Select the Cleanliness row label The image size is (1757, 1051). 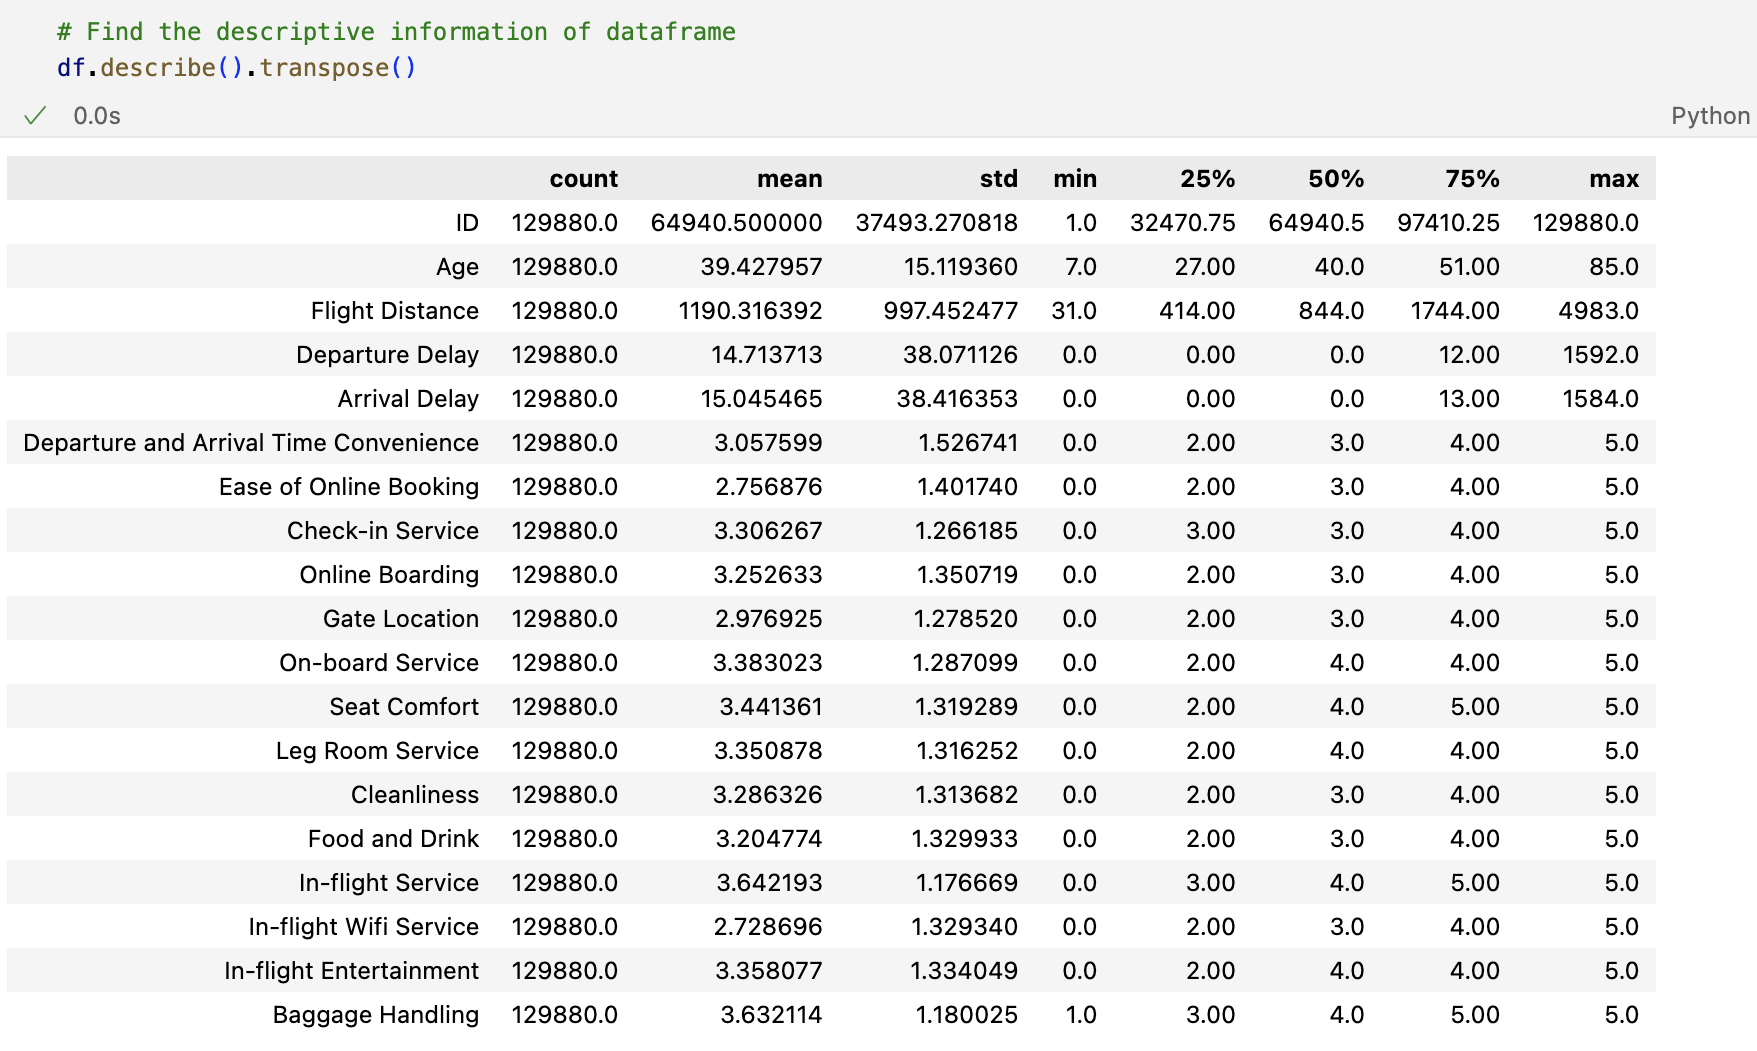tap(415, 795)
